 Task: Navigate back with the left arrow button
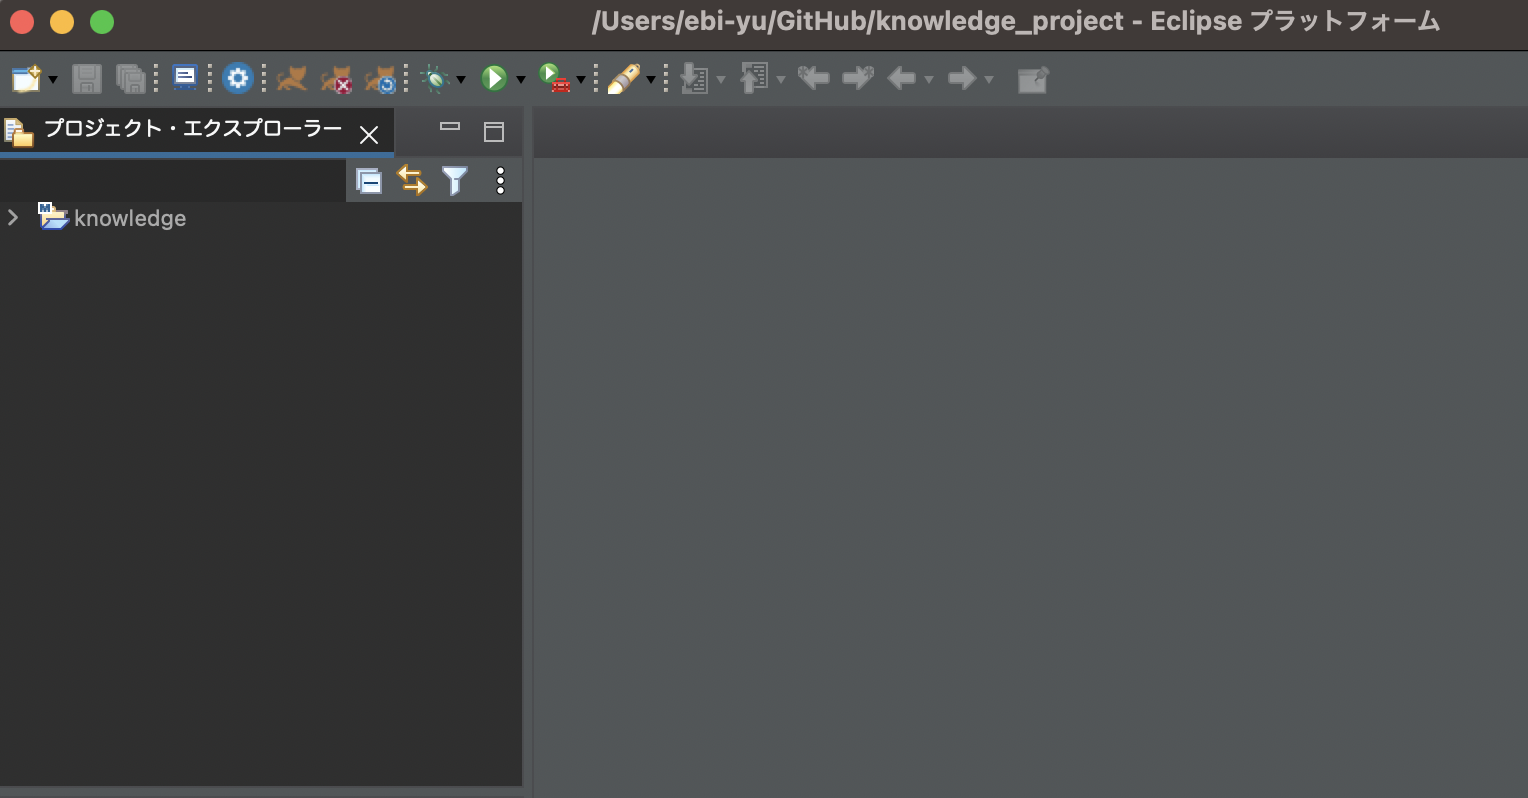901,78
